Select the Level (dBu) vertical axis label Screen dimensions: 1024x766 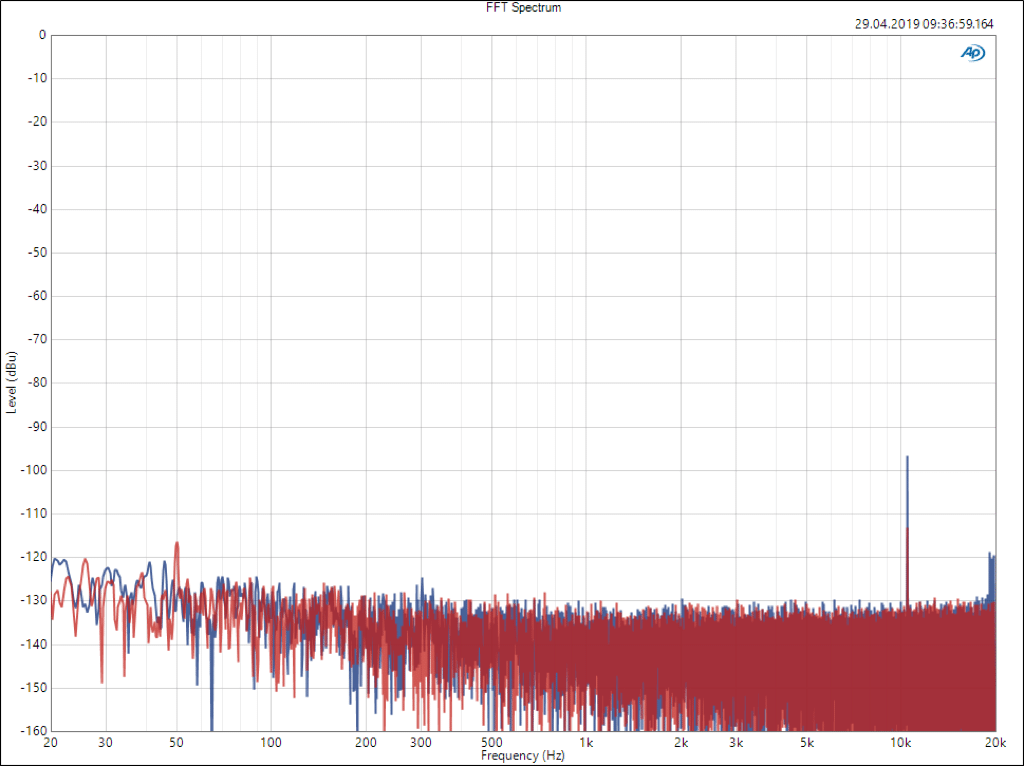(x=11, y=382)
